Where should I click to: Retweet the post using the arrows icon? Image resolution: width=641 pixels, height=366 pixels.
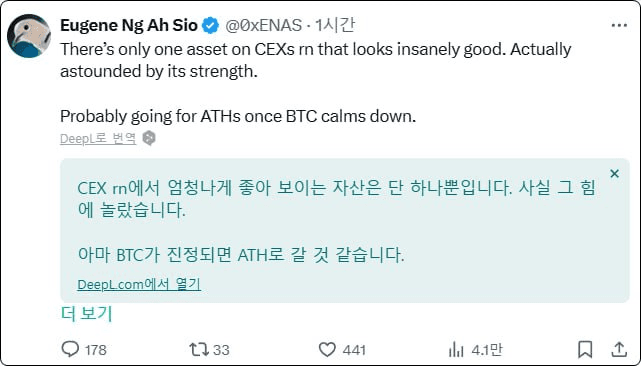click(x=199, y=349)
